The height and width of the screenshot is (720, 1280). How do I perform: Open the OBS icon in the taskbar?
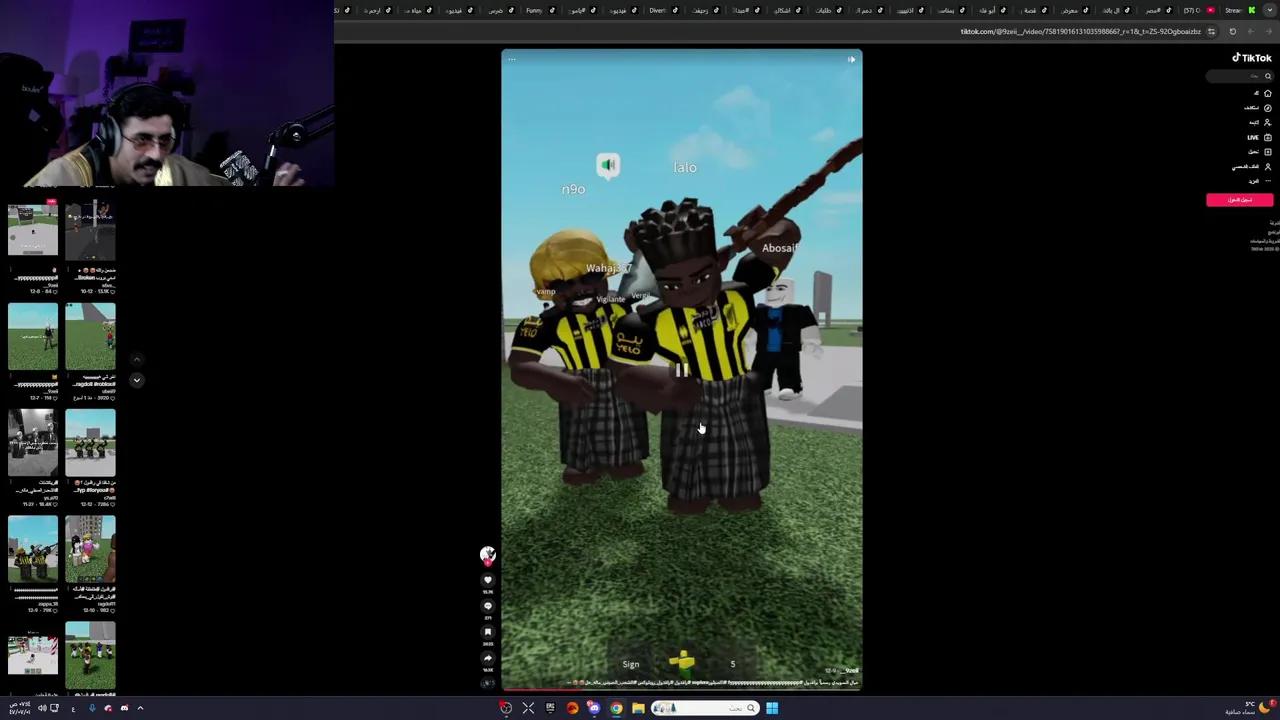(506, 708)
